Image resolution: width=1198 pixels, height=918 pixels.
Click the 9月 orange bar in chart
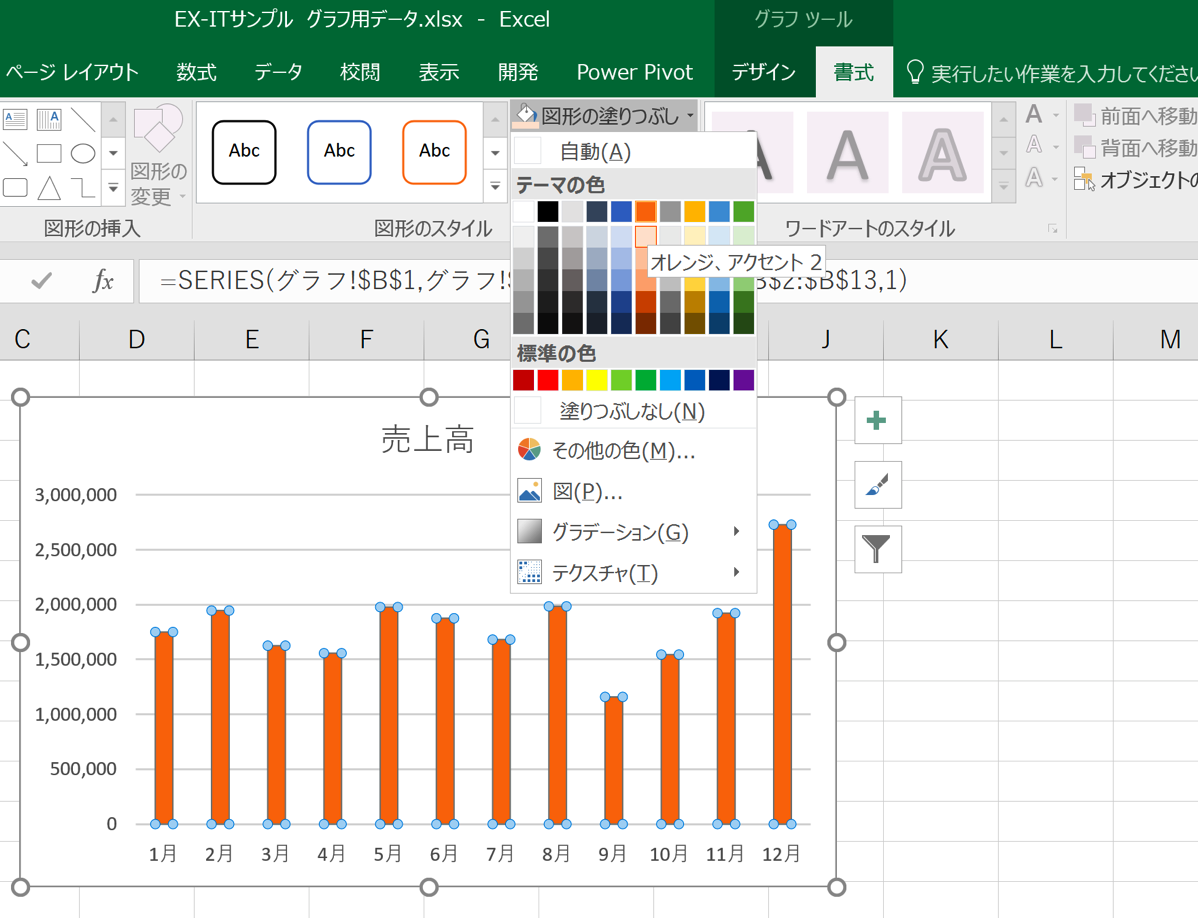(x=614, y=761)
